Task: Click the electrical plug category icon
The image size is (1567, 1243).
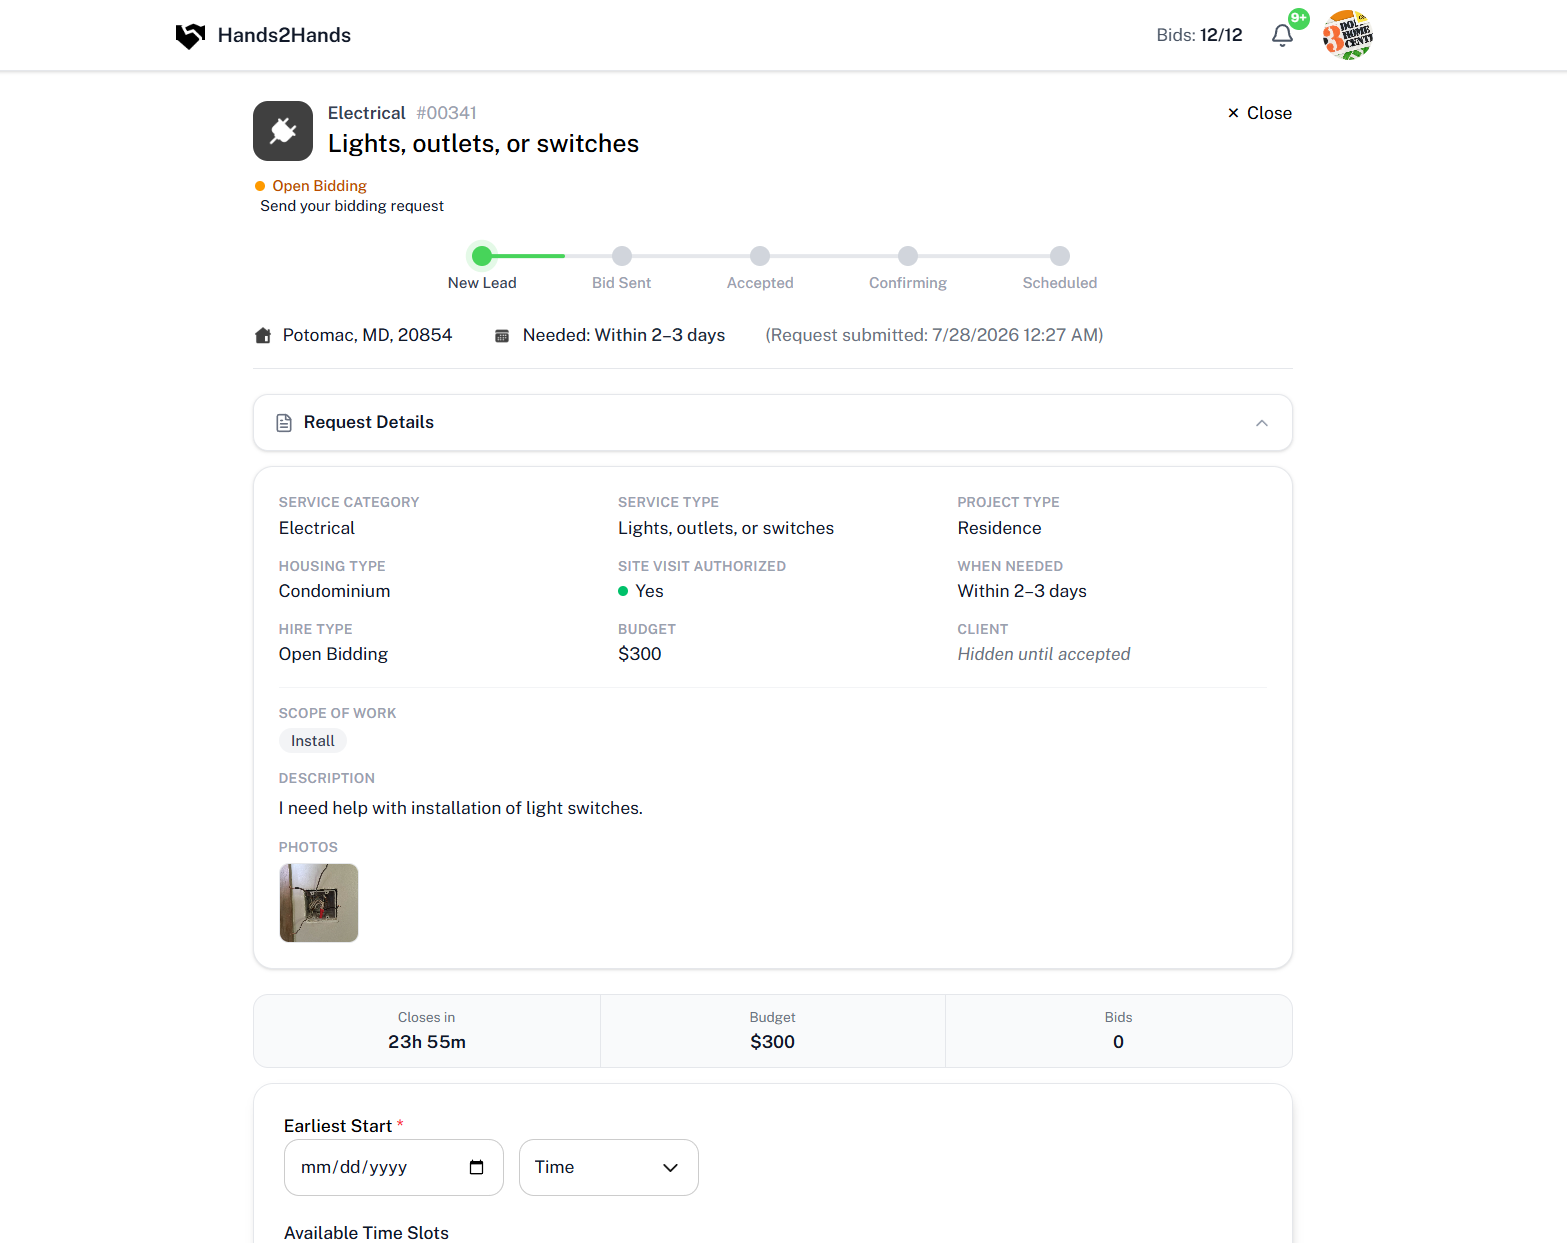Action: [x=283, y=131]
